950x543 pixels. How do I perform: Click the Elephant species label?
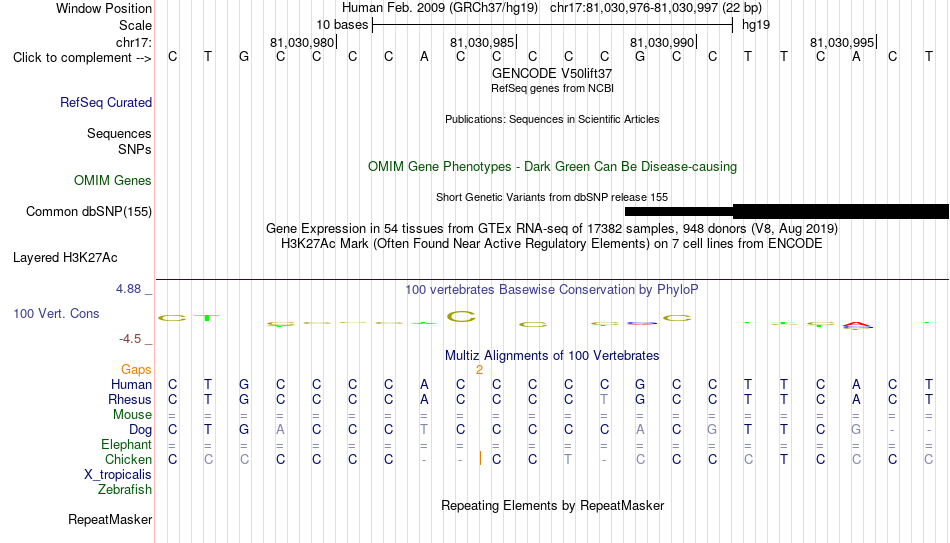coord(127,445)
